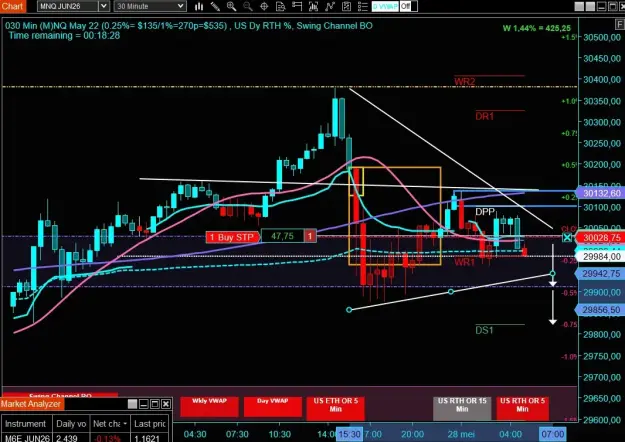Click the 30132,60 blue price marker
This screenshot has height=442, width=625.
point(601,193)
